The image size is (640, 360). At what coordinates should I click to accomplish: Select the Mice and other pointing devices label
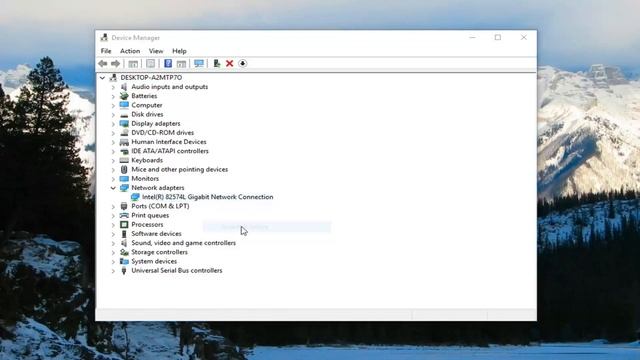coord(180,169)
